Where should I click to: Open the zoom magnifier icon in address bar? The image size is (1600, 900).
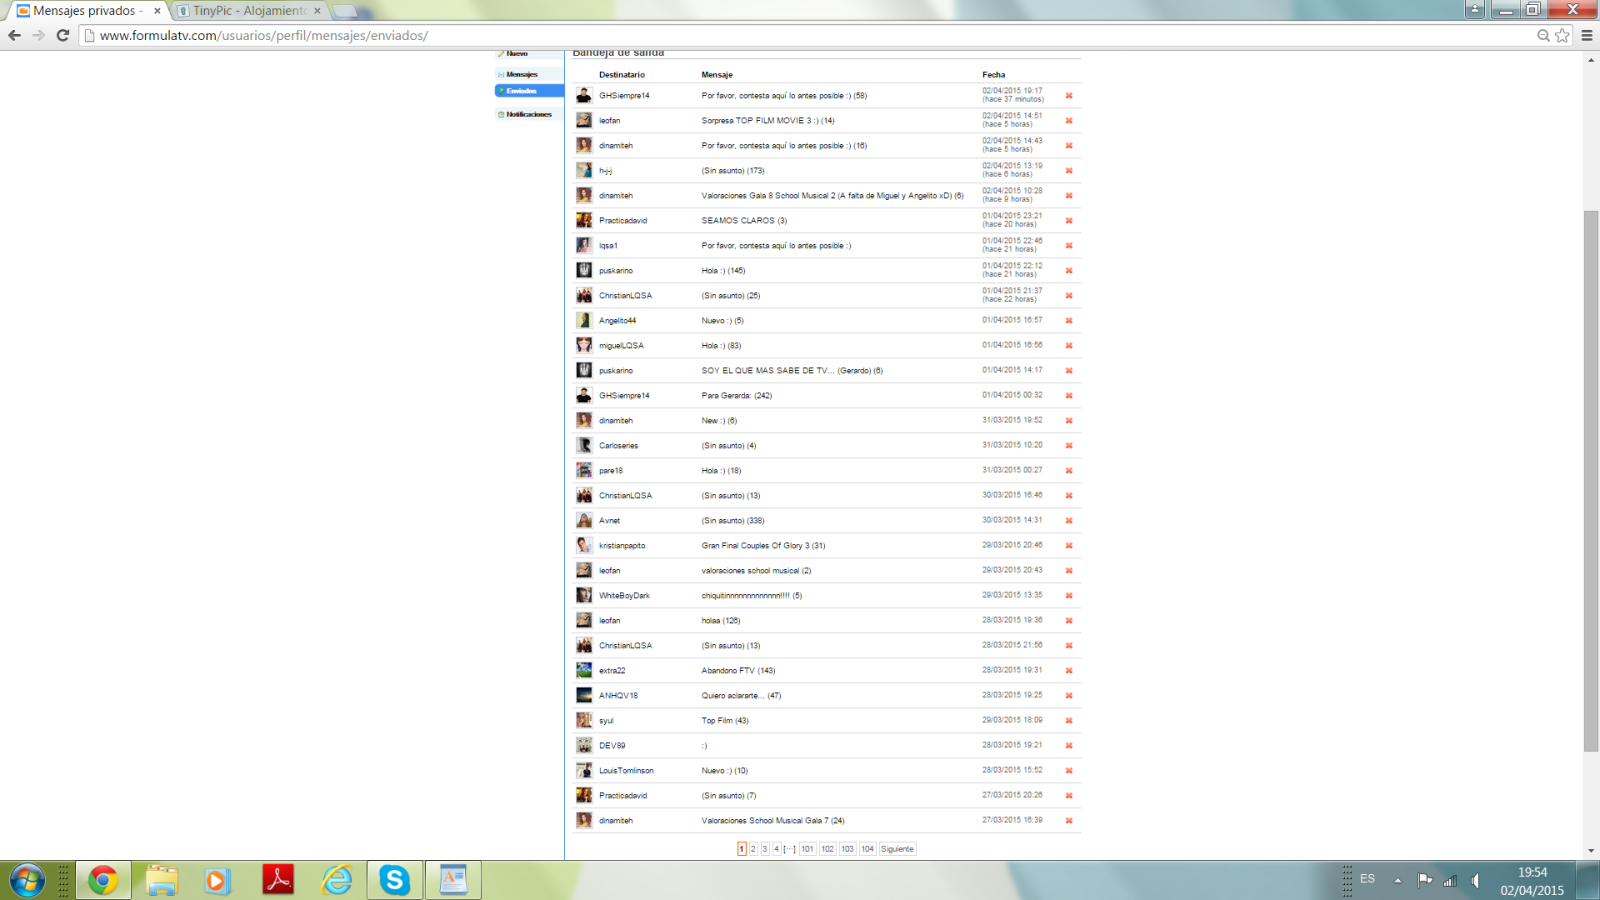pos(1543,35)
